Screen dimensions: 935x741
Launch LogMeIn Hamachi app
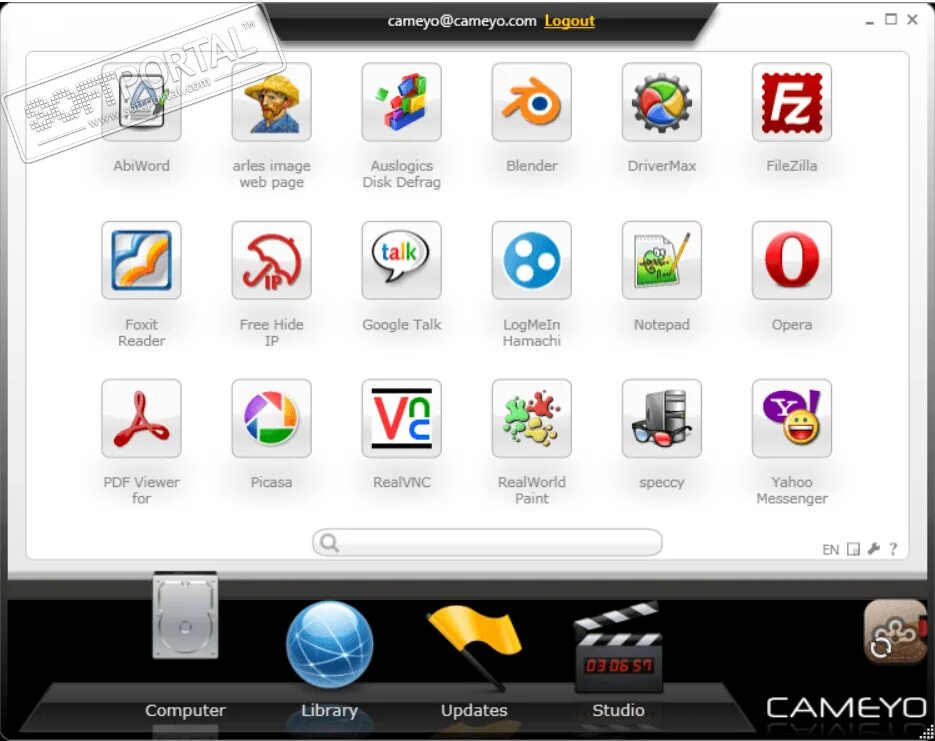pos(531,260)
